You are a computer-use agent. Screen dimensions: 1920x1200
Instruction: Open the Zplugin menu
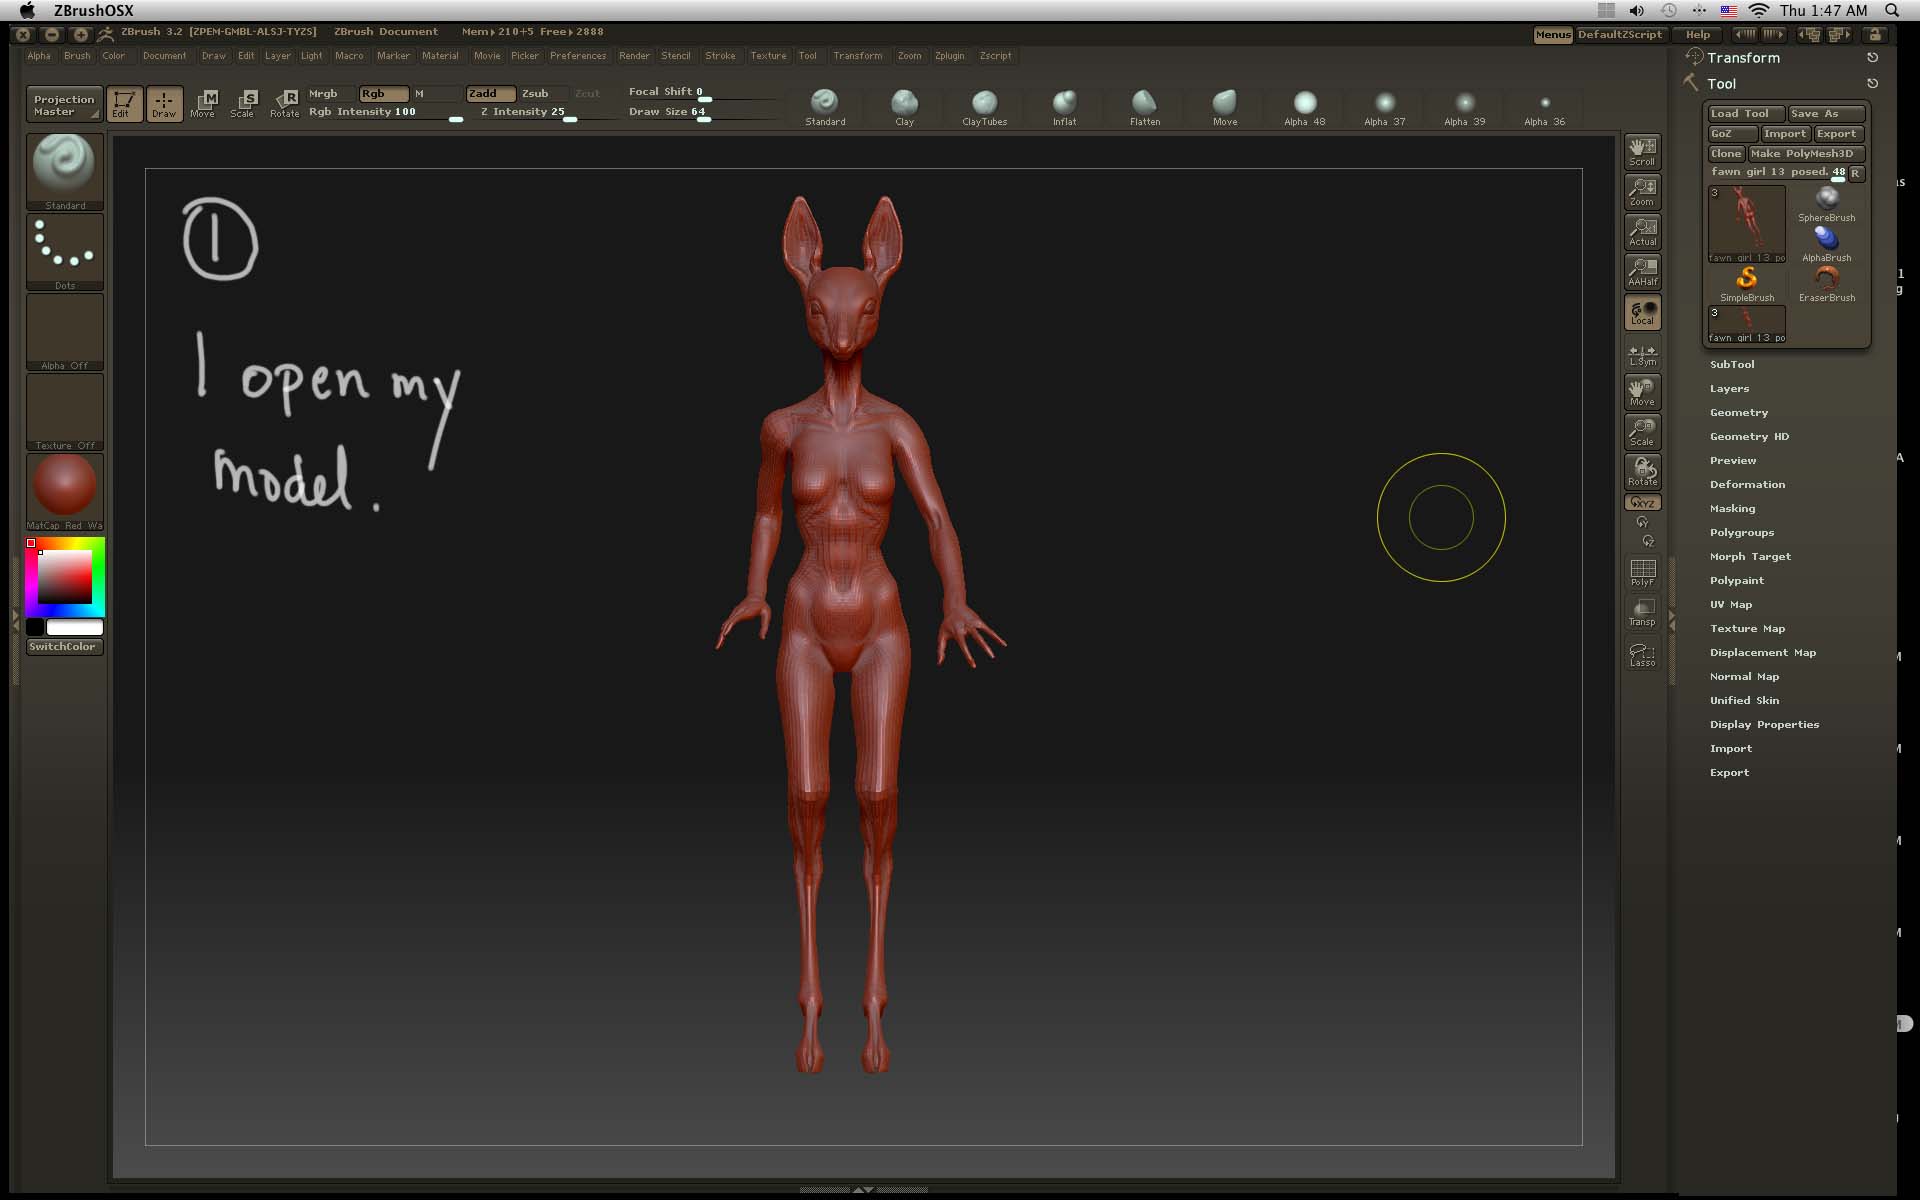949,56
